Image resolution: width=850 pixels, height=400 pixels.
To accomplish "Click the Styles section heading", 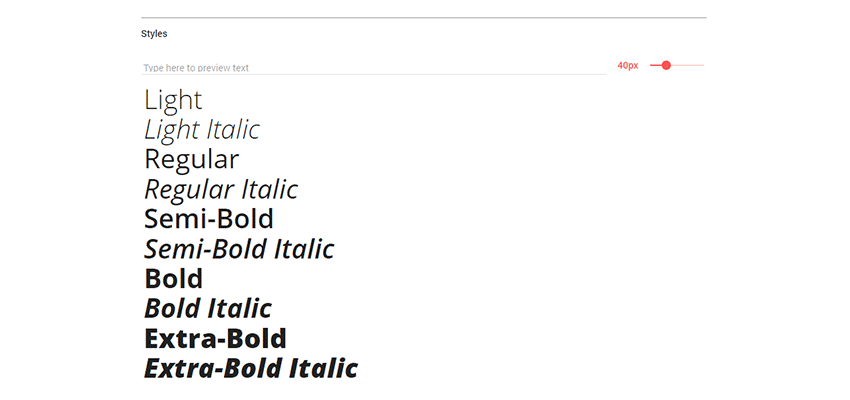I will pos(154,33).
